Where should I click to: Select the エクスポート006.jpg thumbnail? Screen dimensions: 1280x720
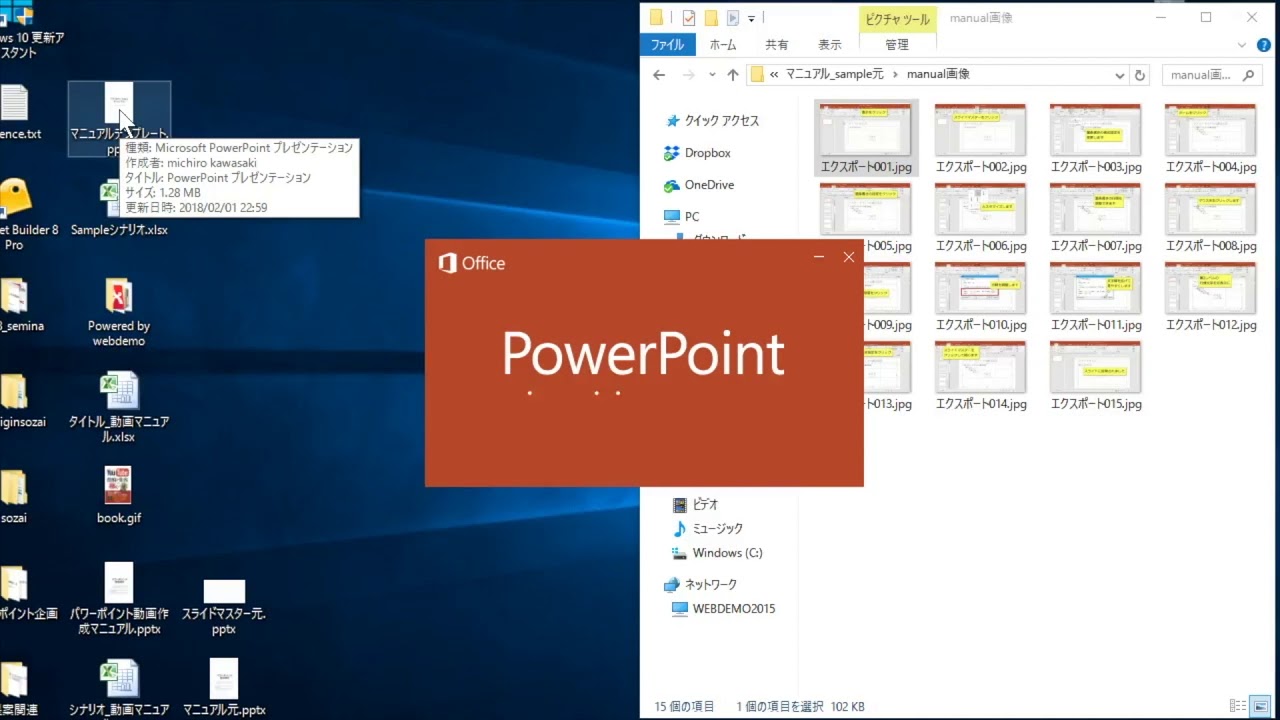click(981, 217)
